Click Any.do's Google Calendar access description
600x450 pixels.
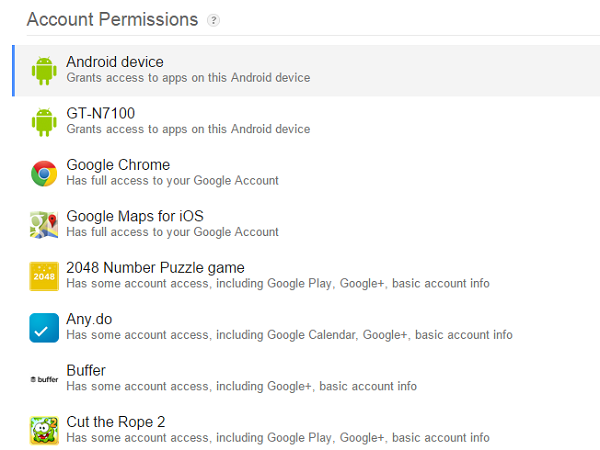point(289,335)
